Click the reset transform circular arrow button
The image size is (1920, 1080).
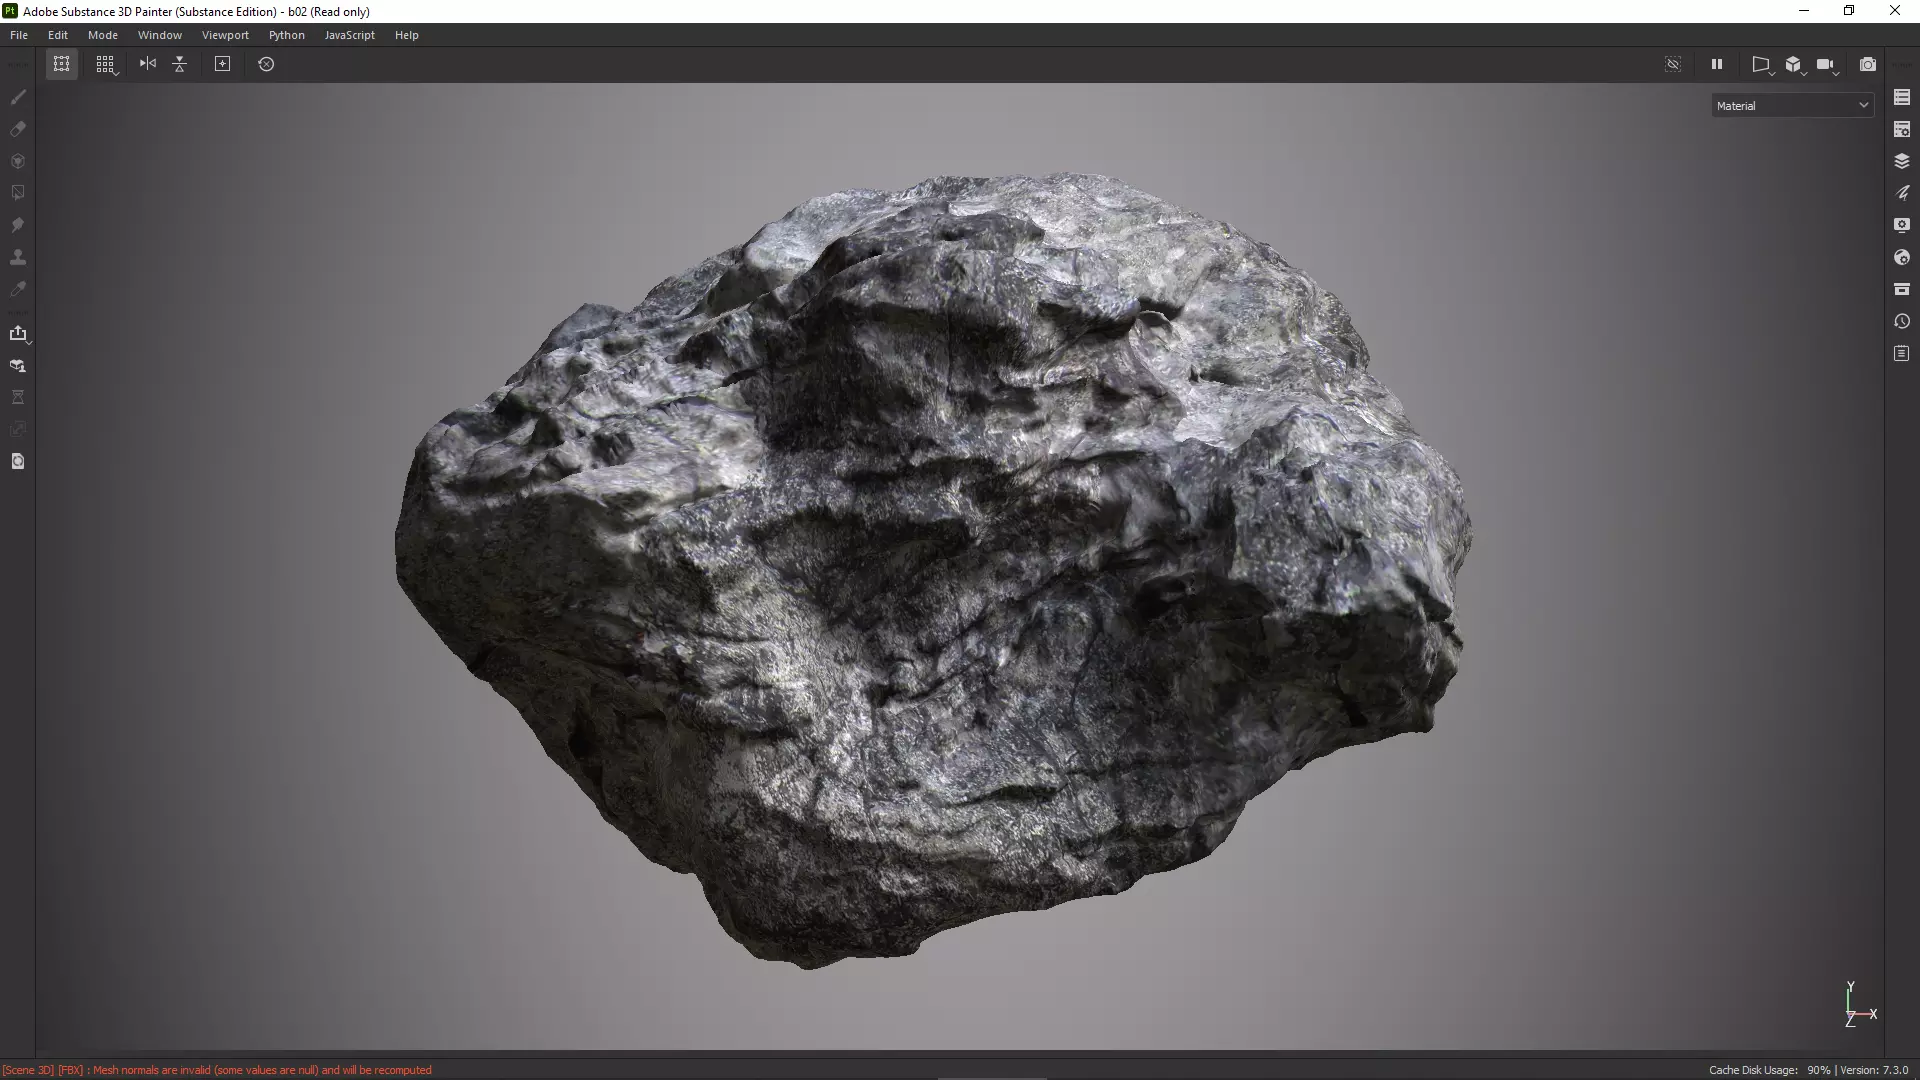266,64
